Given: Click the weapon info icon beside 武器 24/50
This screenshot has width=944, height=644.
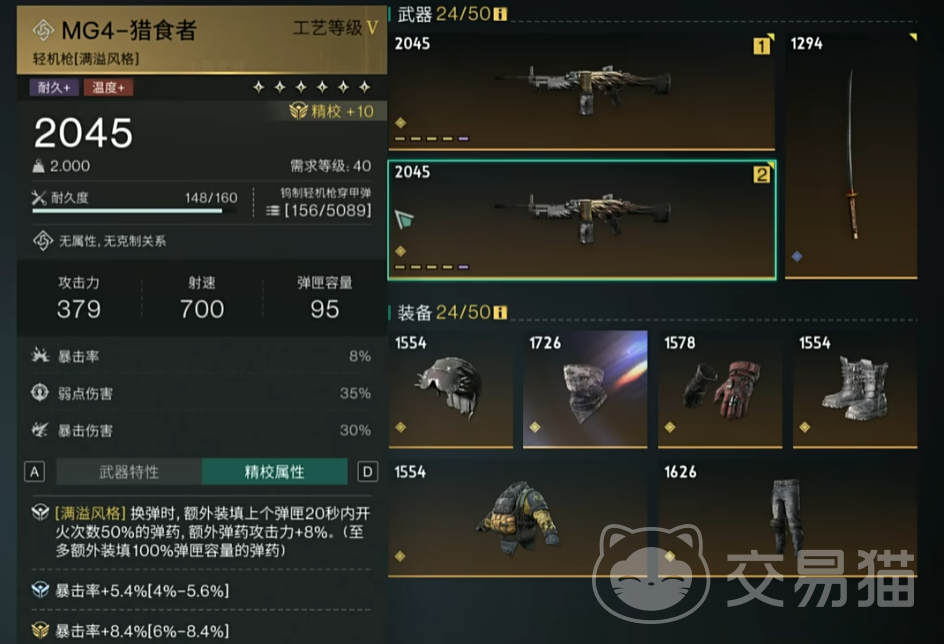Looking at the screenshot, I should [500, 13].
